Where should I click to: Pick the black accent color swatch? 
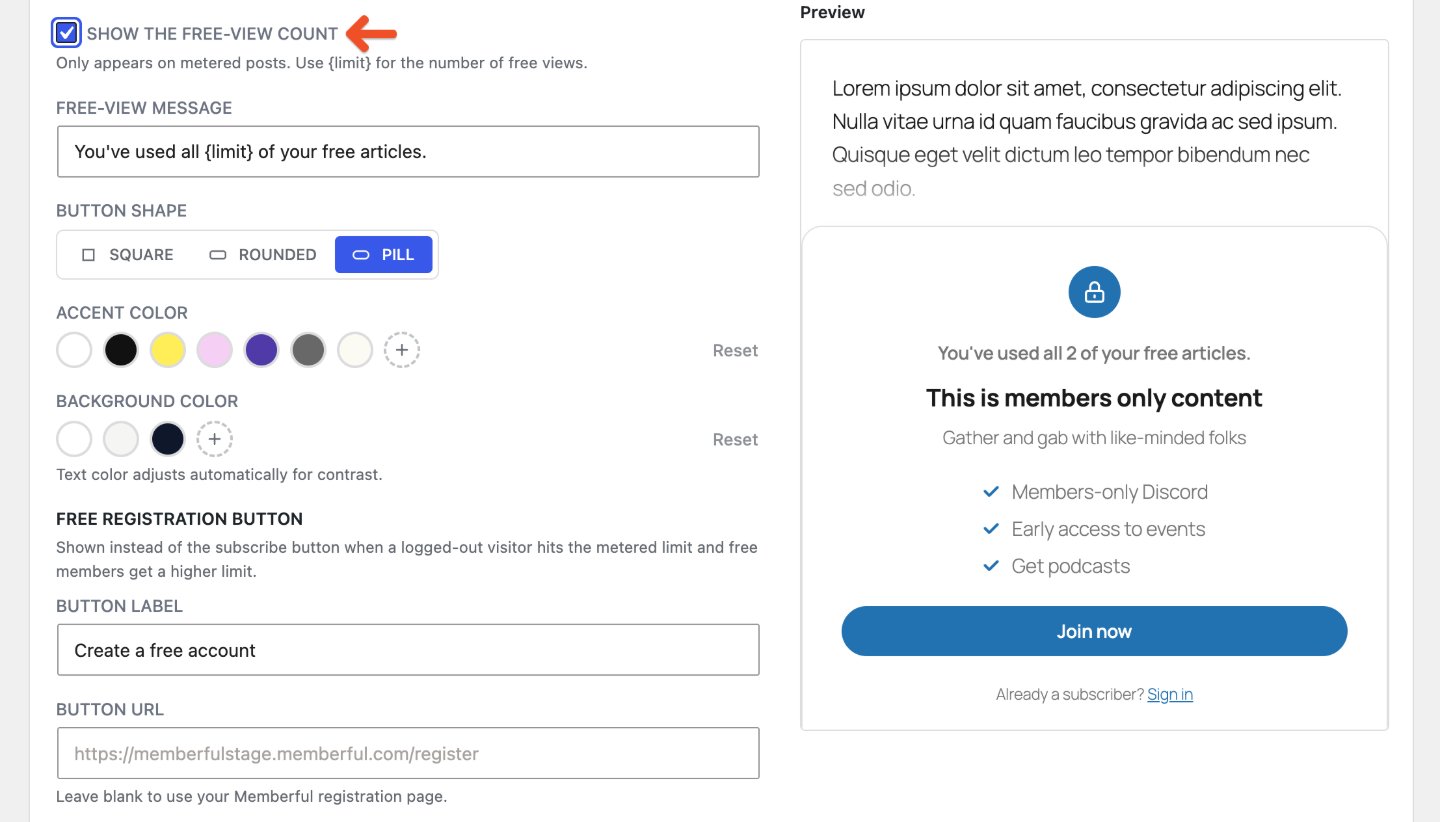click(121, 350)
